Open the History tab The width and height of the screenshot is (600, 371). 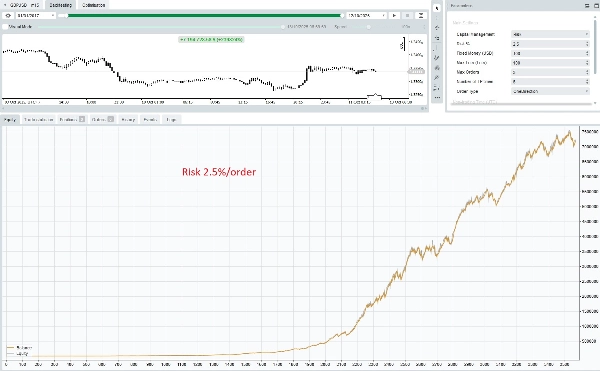[128, 119]
